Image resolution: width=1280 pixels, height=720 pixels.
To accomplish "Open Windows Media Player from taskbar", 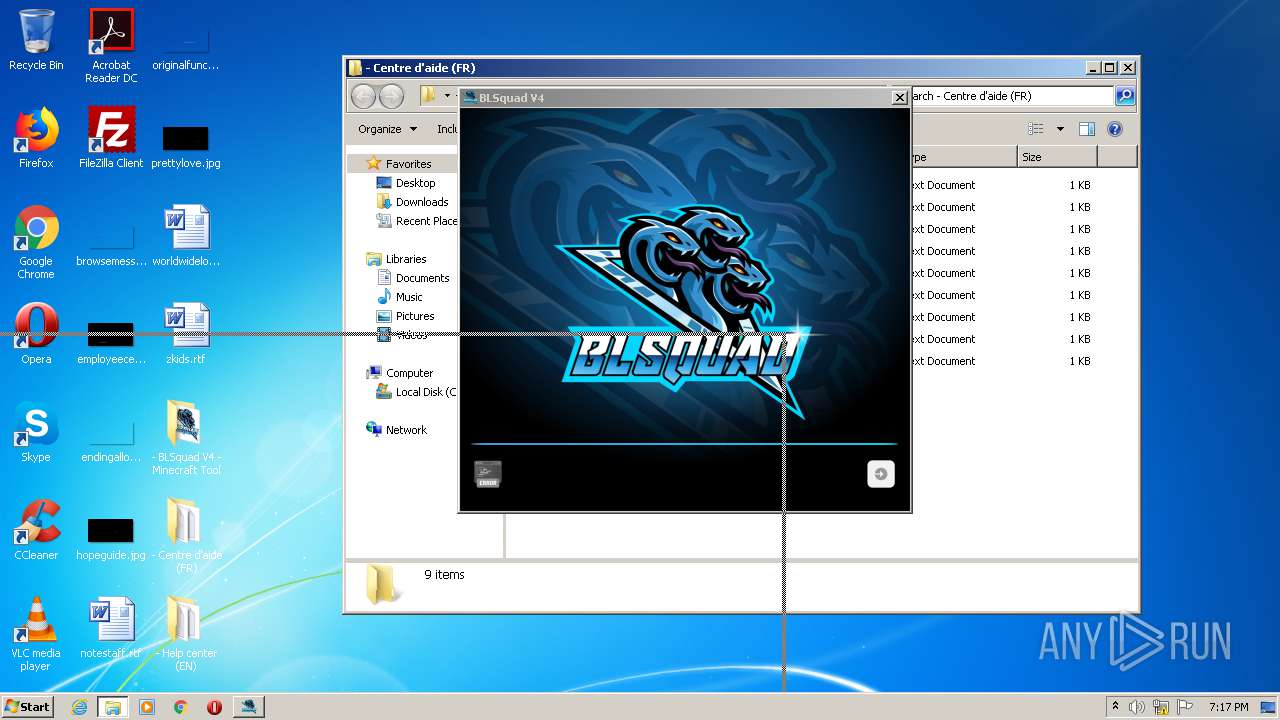I will click(147, 707).
